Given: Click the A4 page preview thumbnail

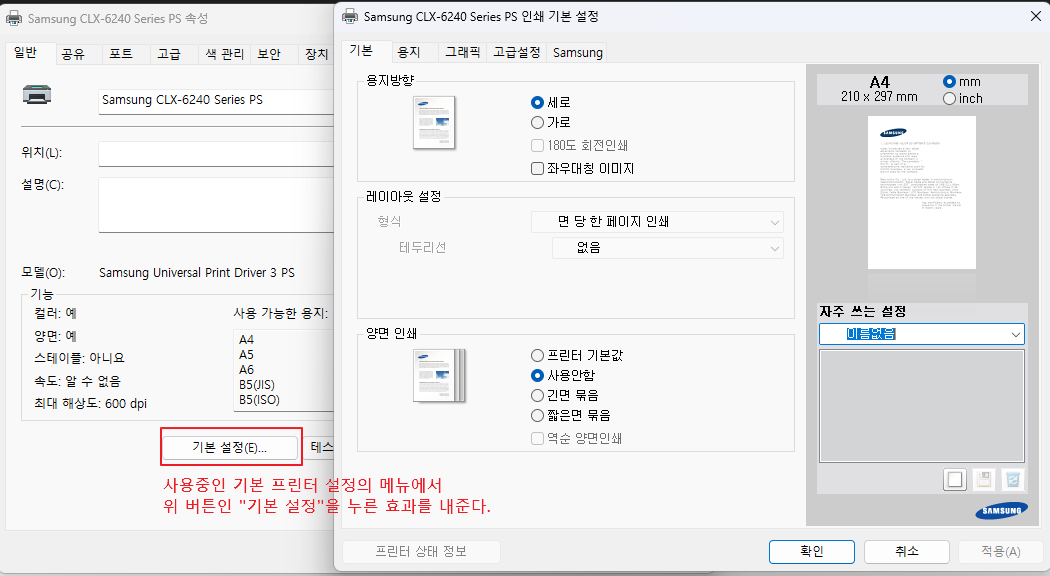Looking at the screenshot, I should pos(921,193).
